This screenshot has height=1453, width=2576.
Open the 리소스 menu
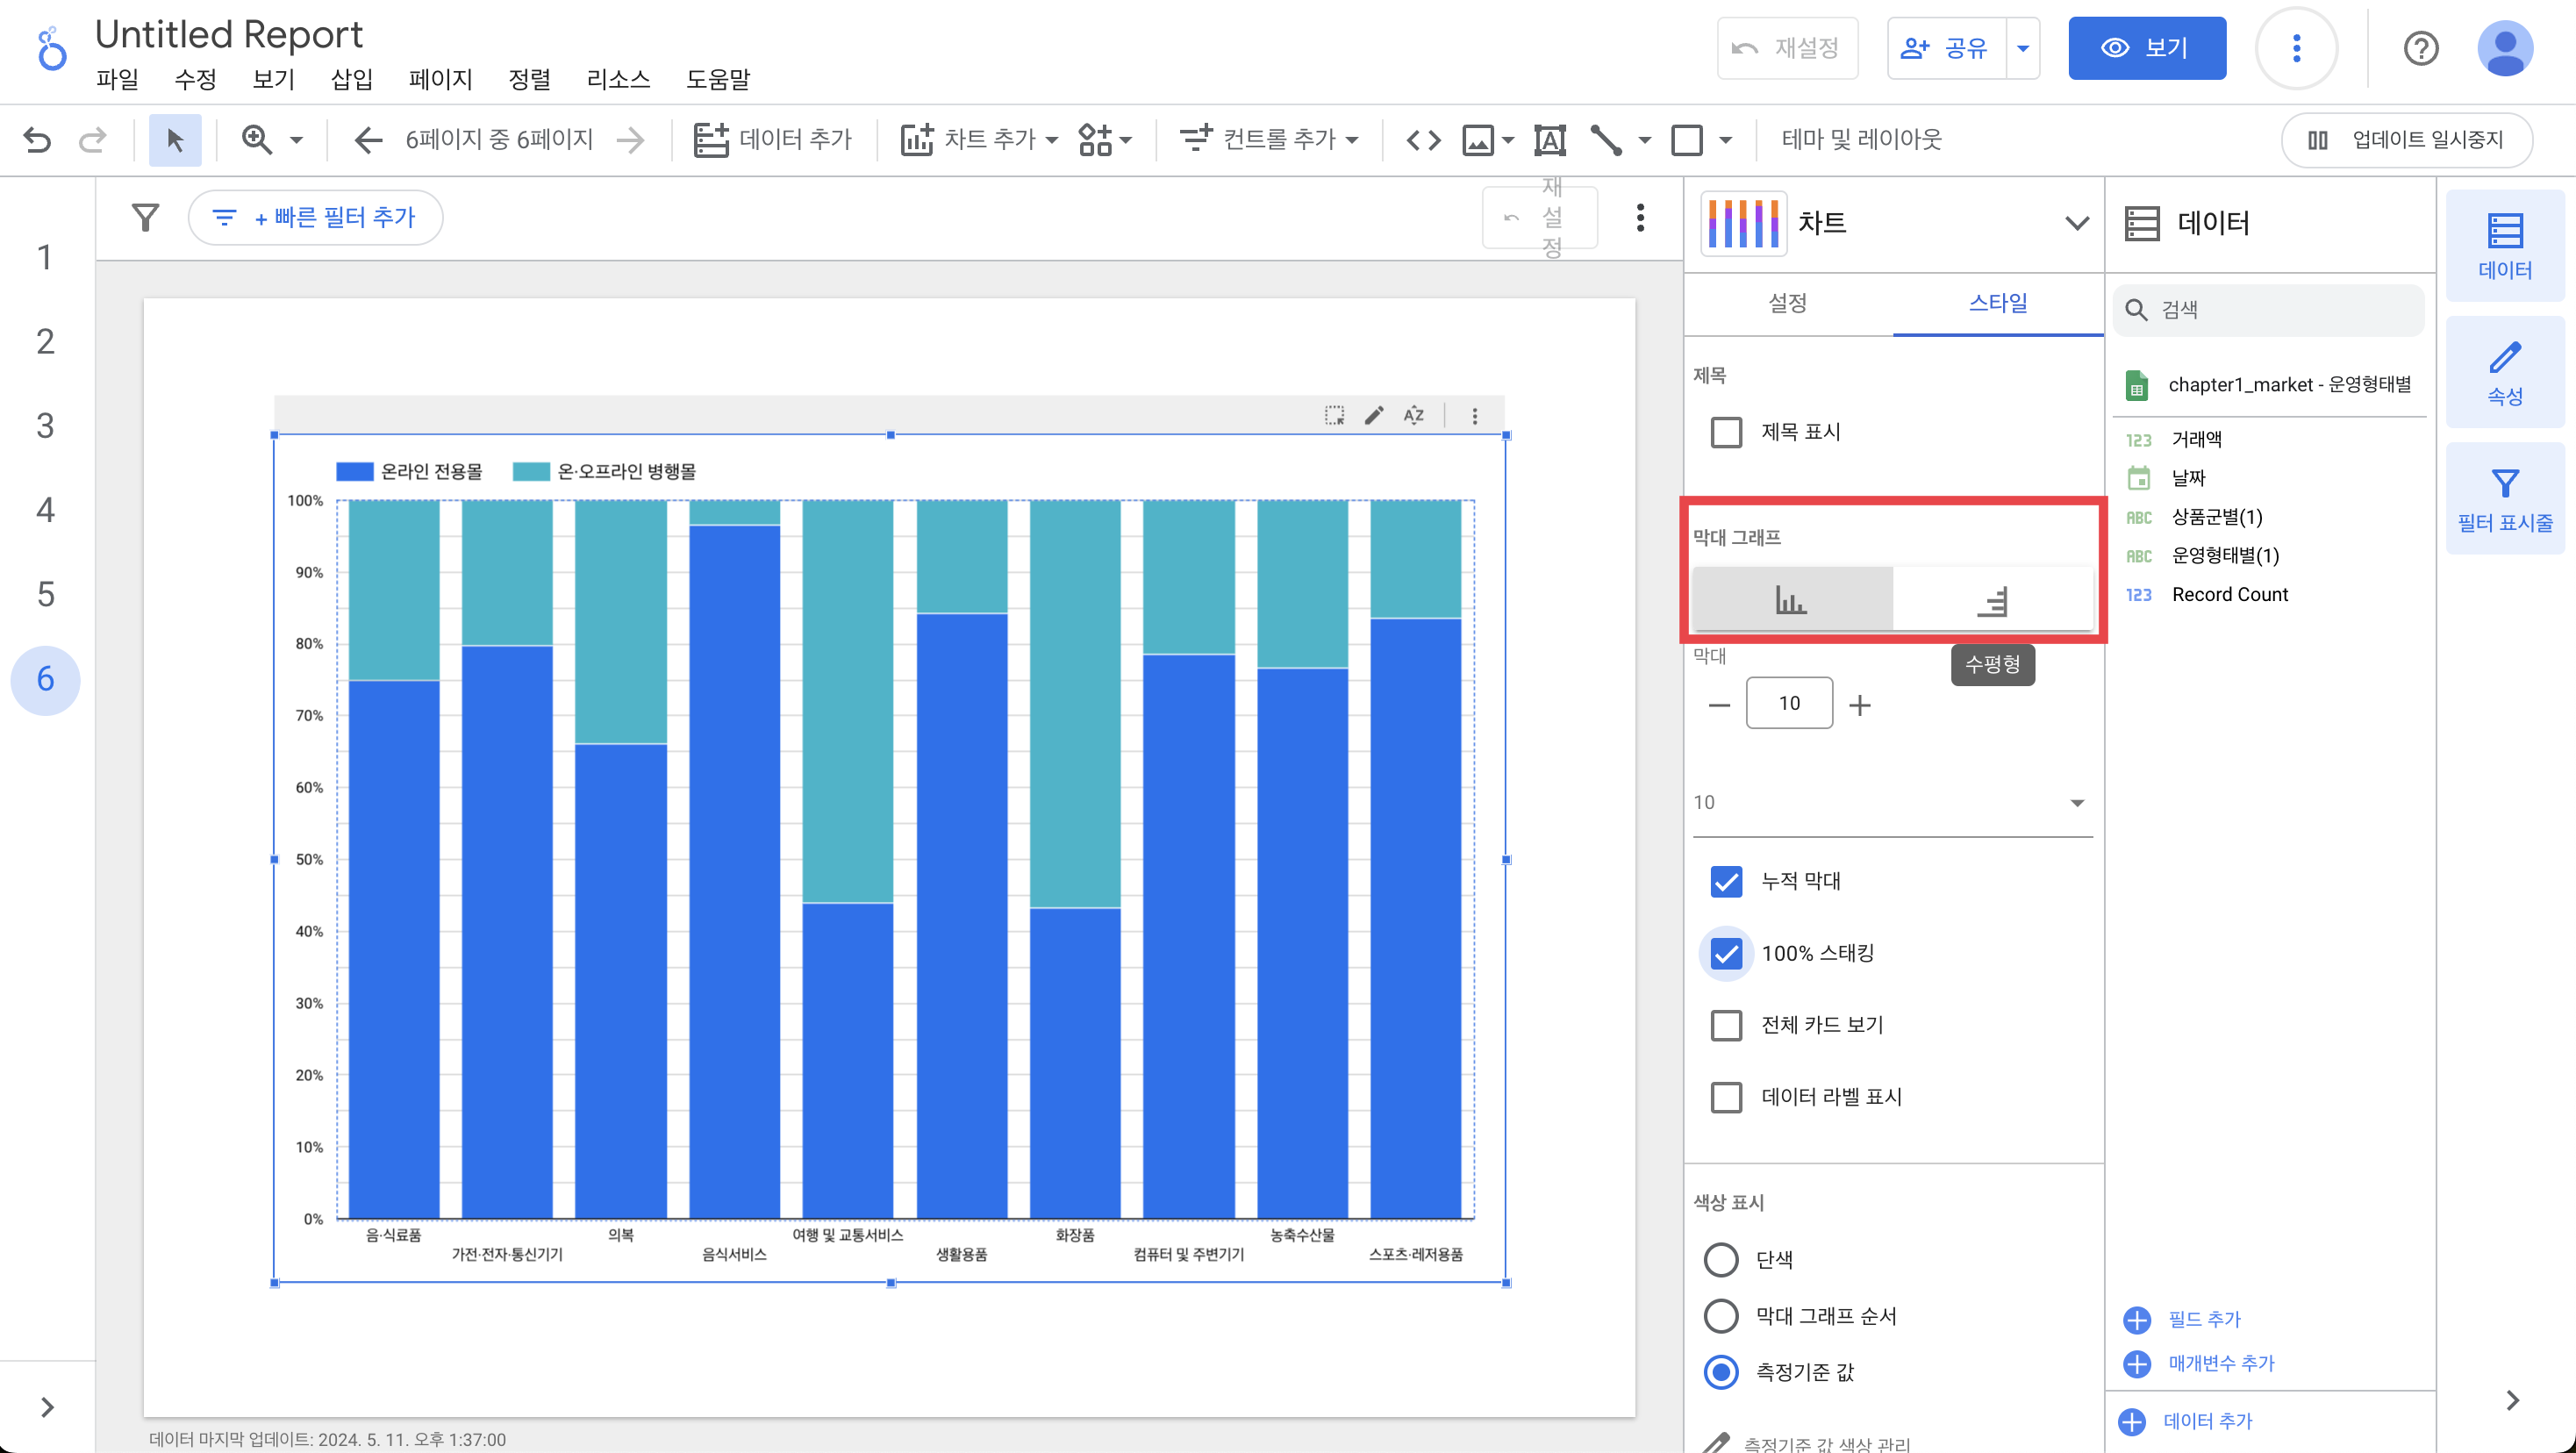click(618, 79)
